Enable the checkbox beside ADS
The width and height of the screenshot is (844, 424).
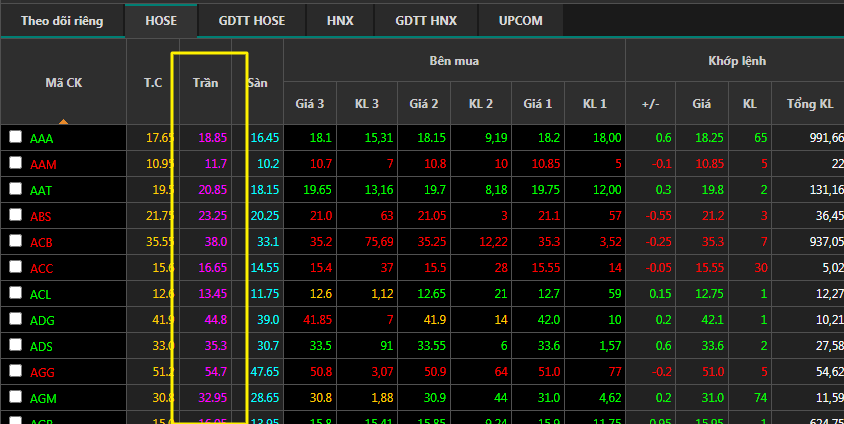(15, 345)
